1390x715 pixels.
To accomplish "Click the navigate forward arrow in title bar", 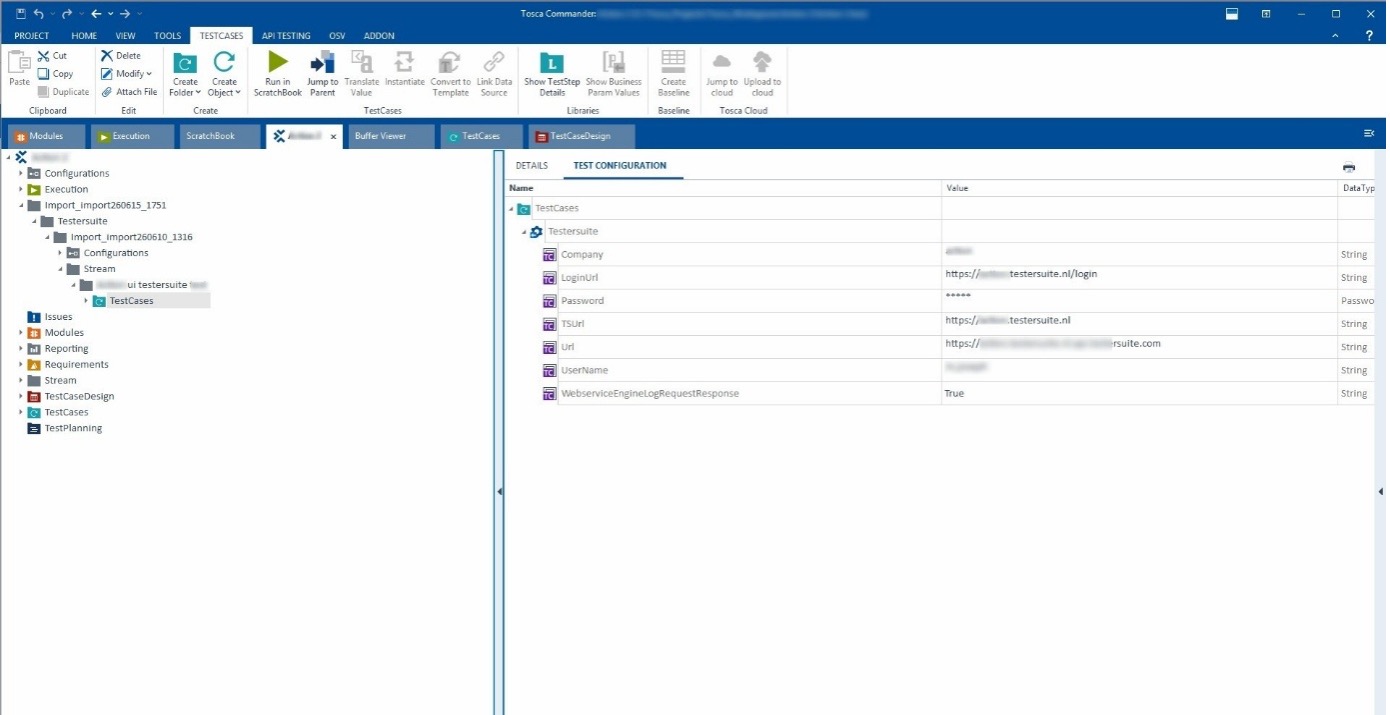I will [x=125, y=14].
